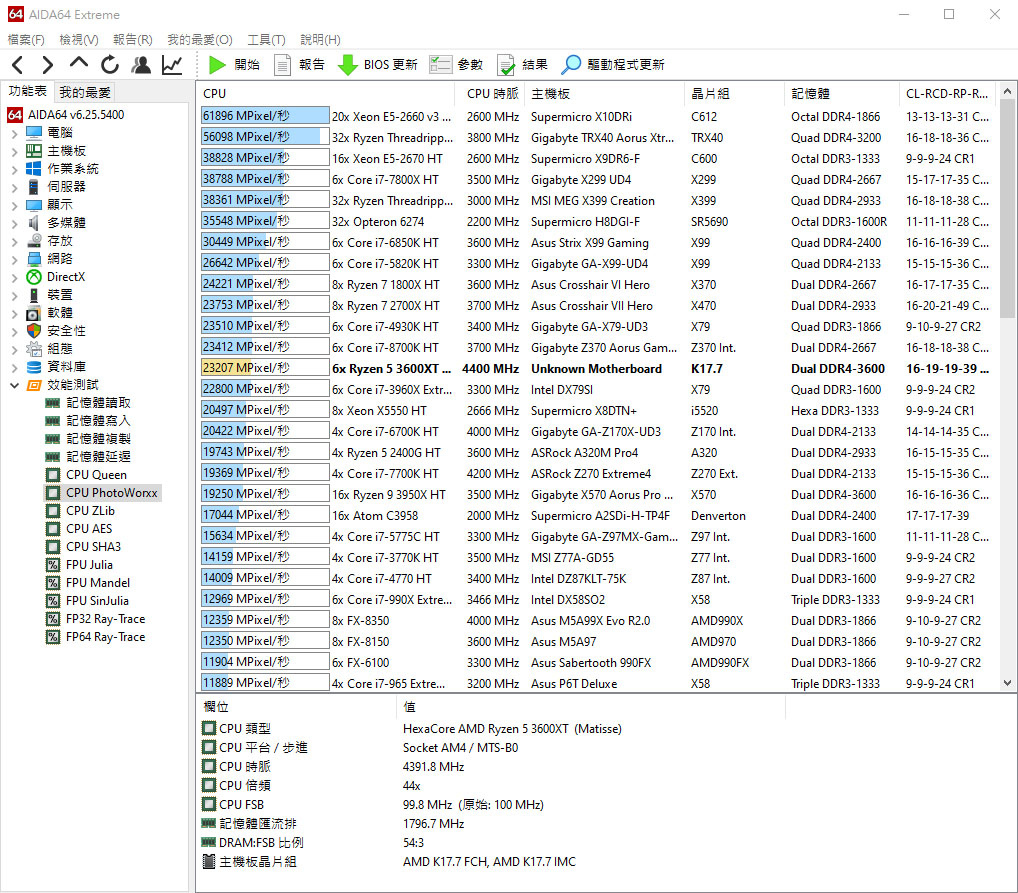Viewport: 1018px width, 893px height.
Task: Expand the DirectX tree node
Action: pos(14,277)
